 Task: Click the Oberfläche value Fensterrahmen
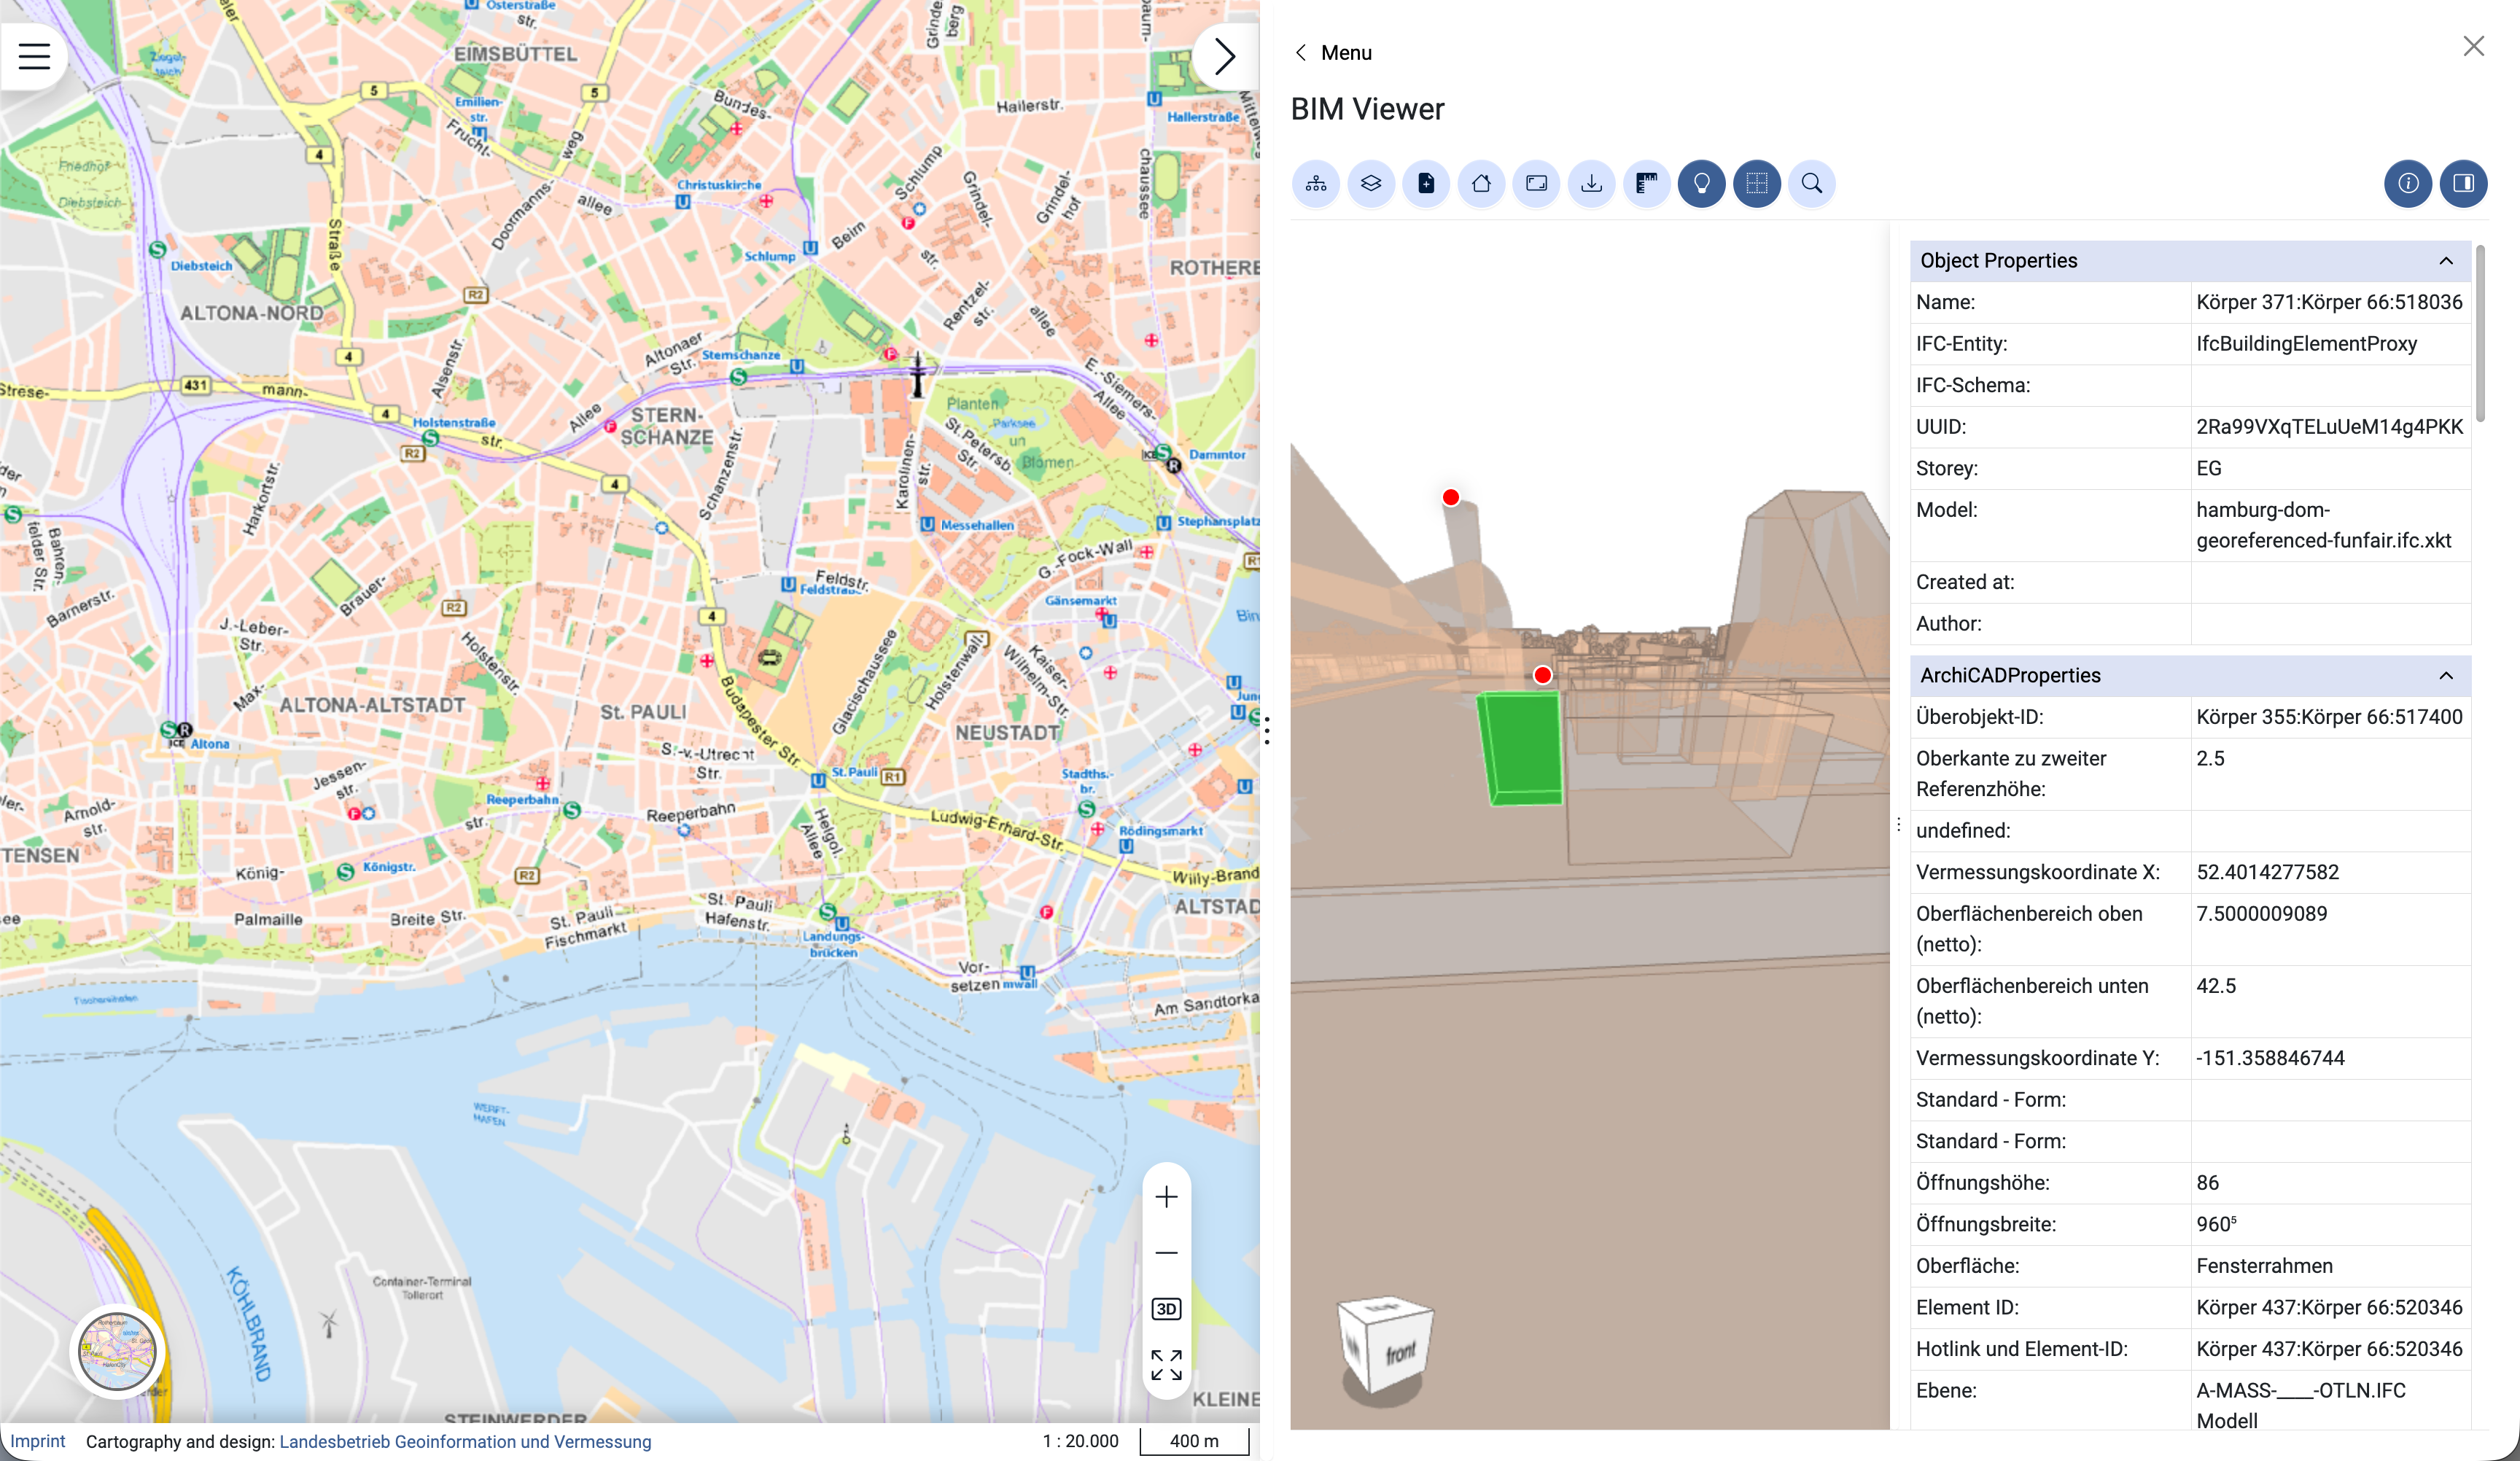pos(2264,1266)
